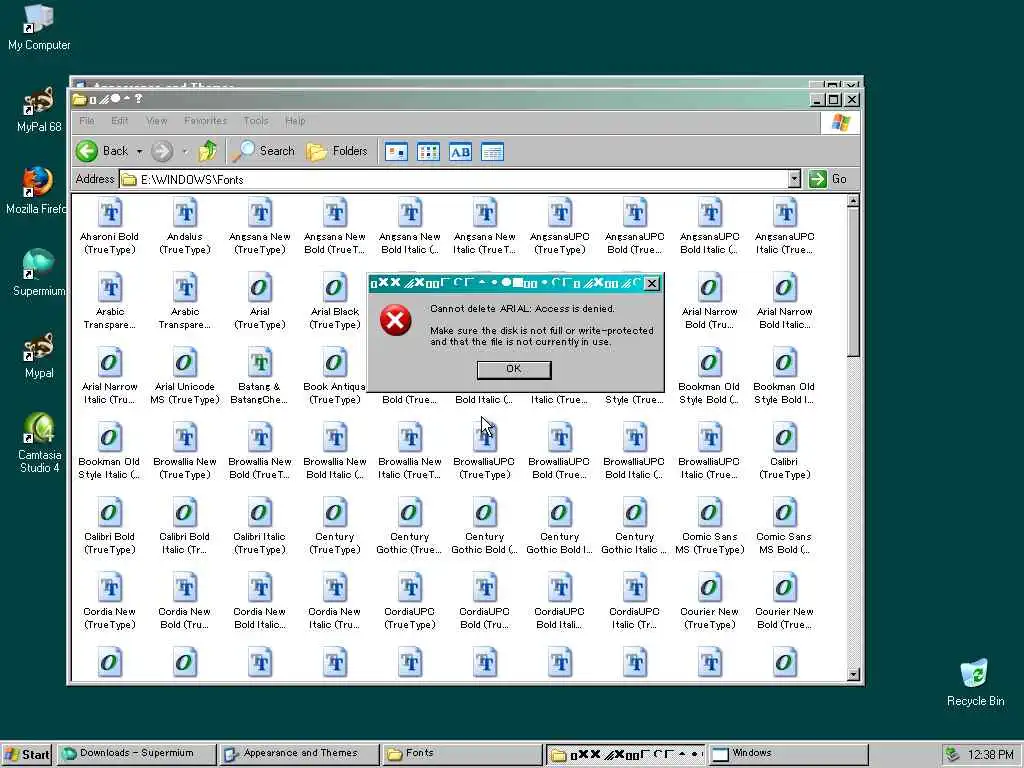Close the Cannot delete ARIAL error dialog
The height and width of the screenshot is (768, 1024).
point(651,283)
